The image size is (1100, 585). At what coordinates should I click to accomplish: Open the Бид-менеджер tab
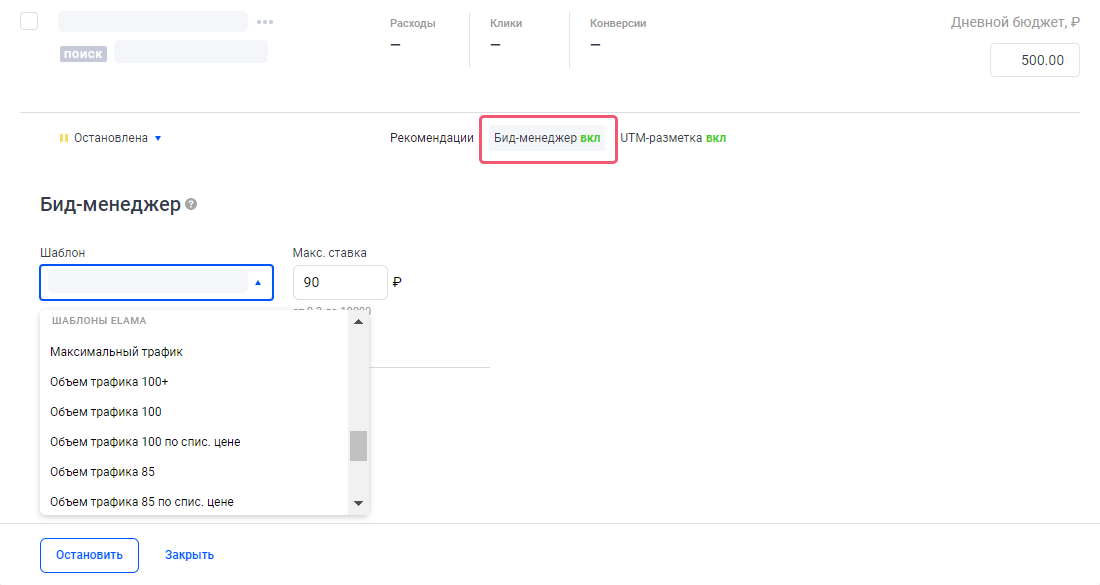[x=547, y=138]
